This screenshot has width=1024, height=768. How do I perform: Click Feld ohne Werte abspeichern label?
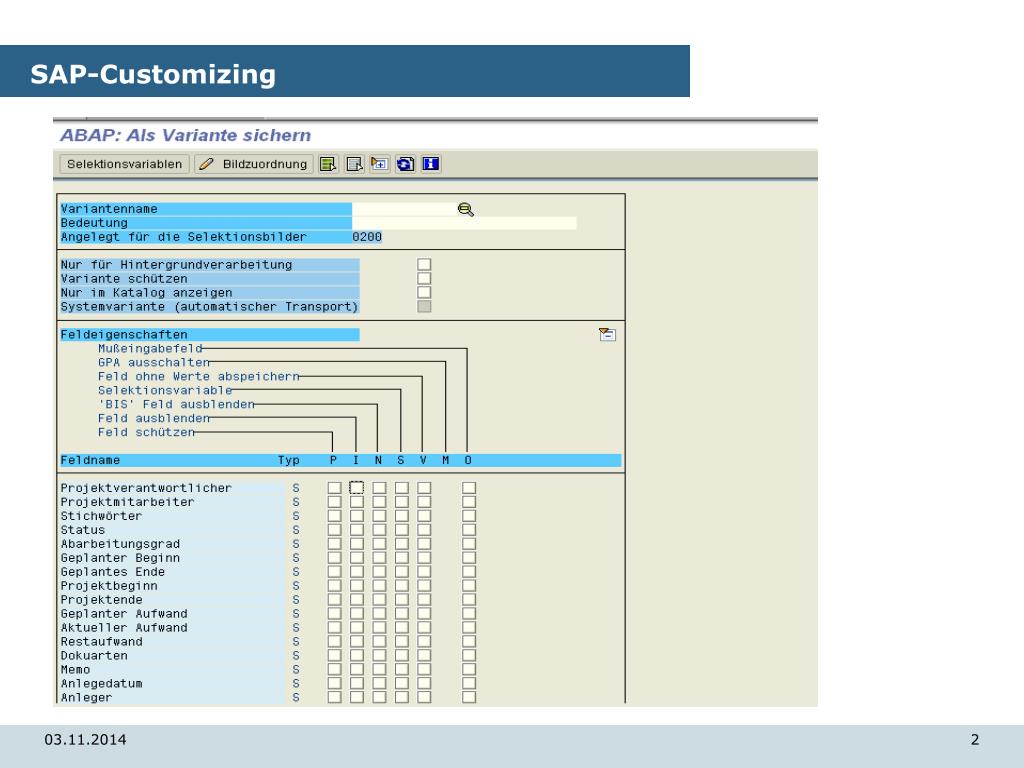[x=199, y=377]
